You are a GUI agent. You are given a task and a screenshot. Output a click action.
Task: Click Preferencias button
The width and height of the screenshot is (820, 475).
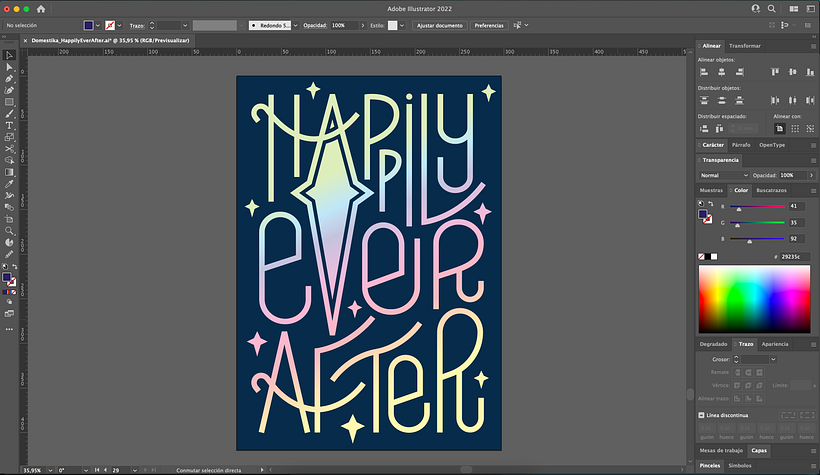(489, 25)
